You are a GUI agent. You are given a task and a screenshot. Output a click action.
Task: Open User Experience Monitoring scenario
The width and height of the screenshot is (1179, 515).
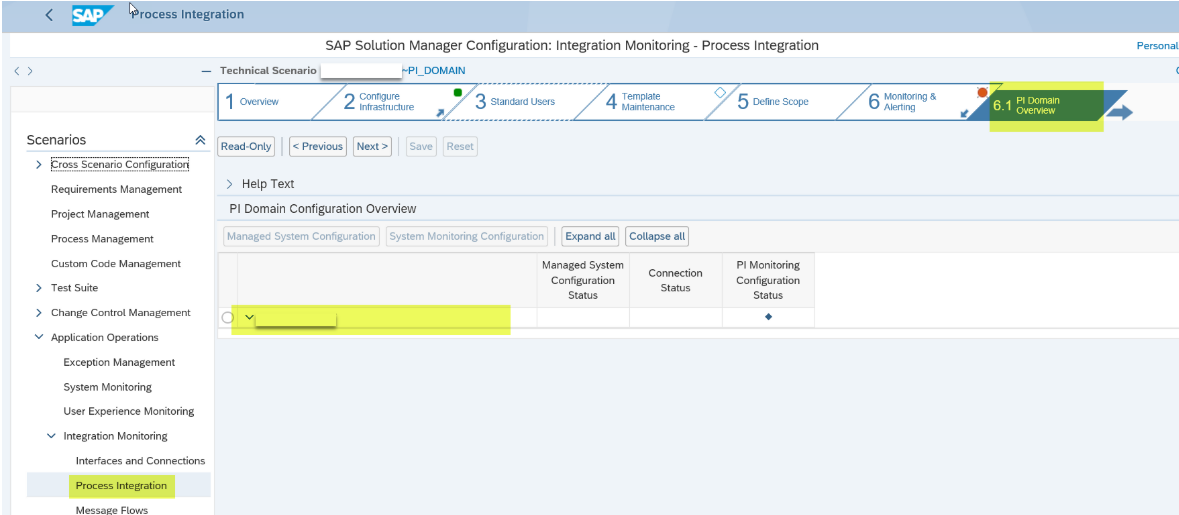129,411
